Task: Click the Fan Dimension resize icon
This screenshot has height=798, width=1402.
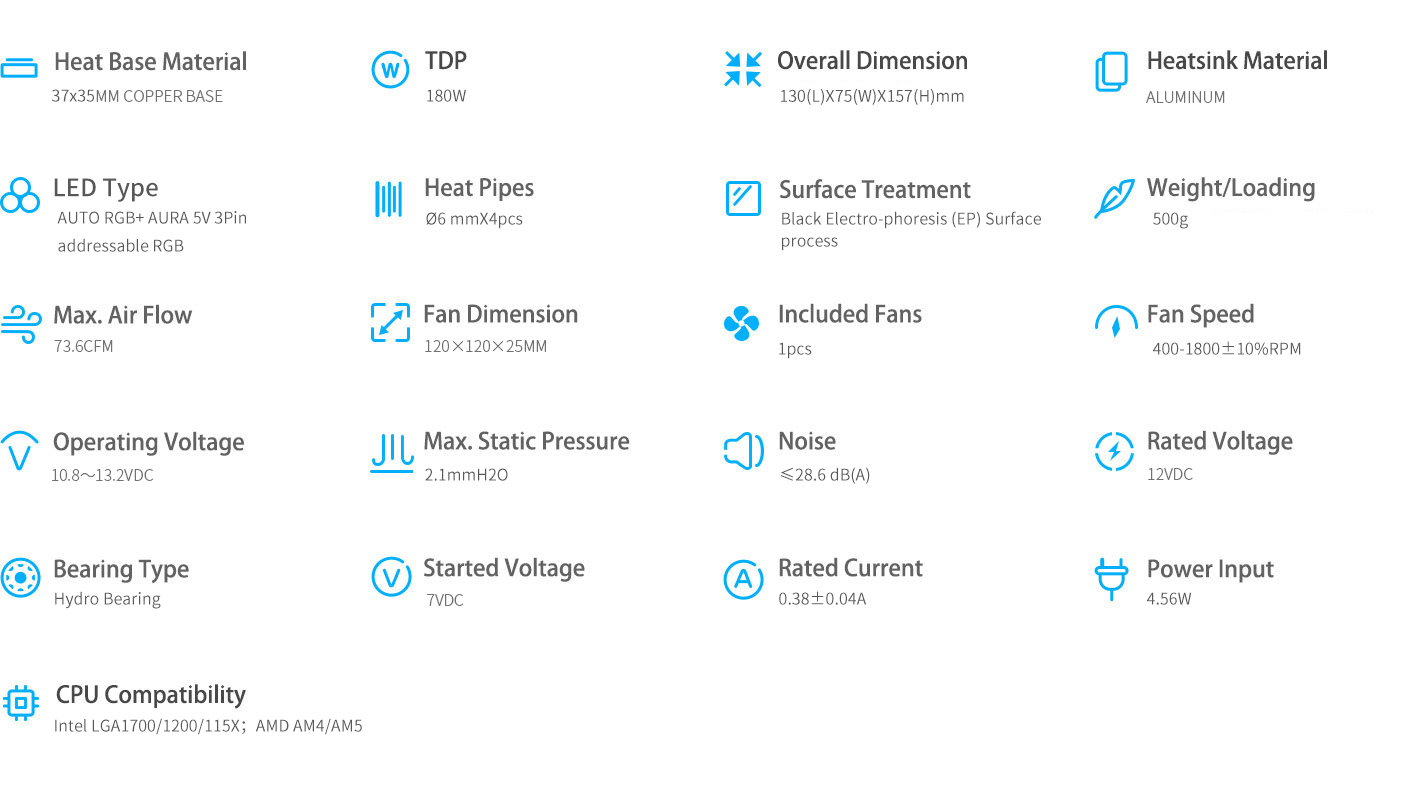Action: [390, 322]
